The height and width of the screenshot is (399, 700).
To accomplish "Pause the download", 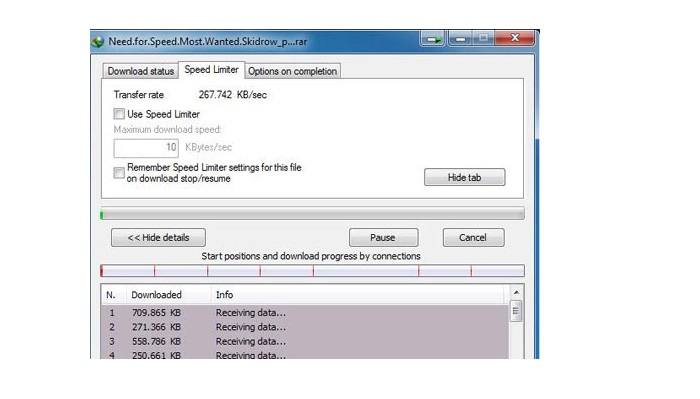I will pos(383,237).
